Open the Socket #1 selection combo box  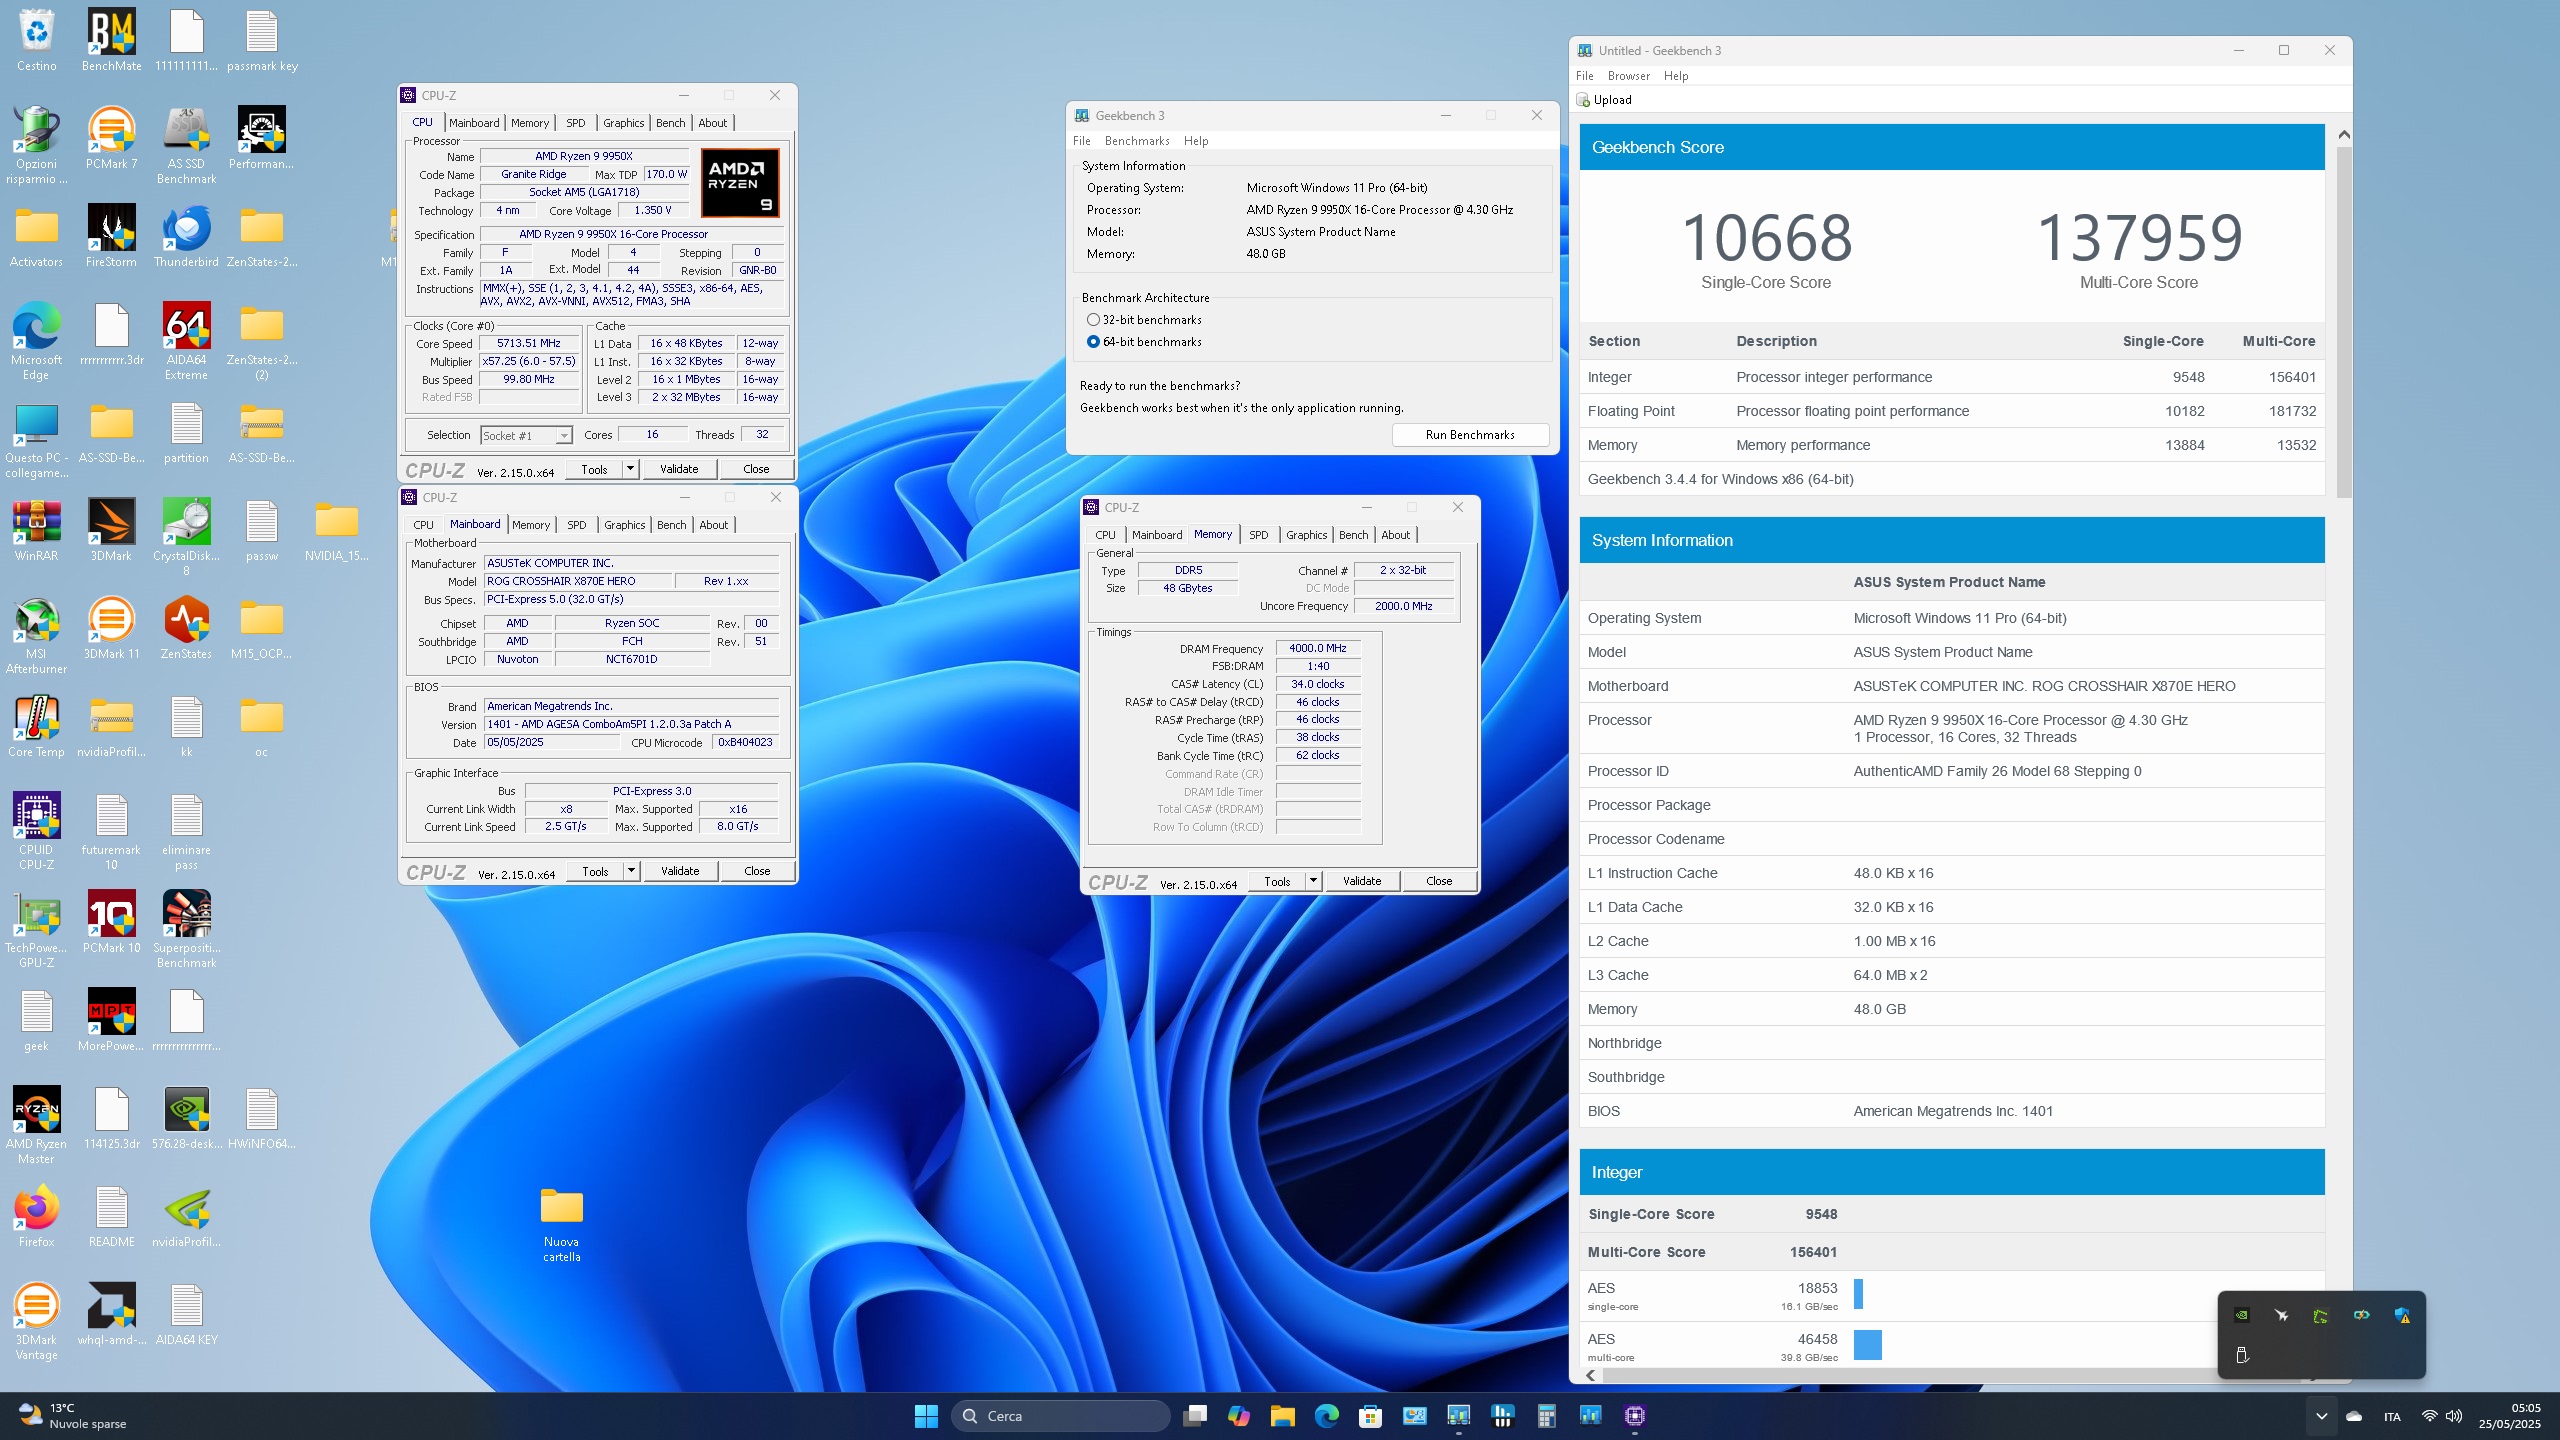[526, 435]
